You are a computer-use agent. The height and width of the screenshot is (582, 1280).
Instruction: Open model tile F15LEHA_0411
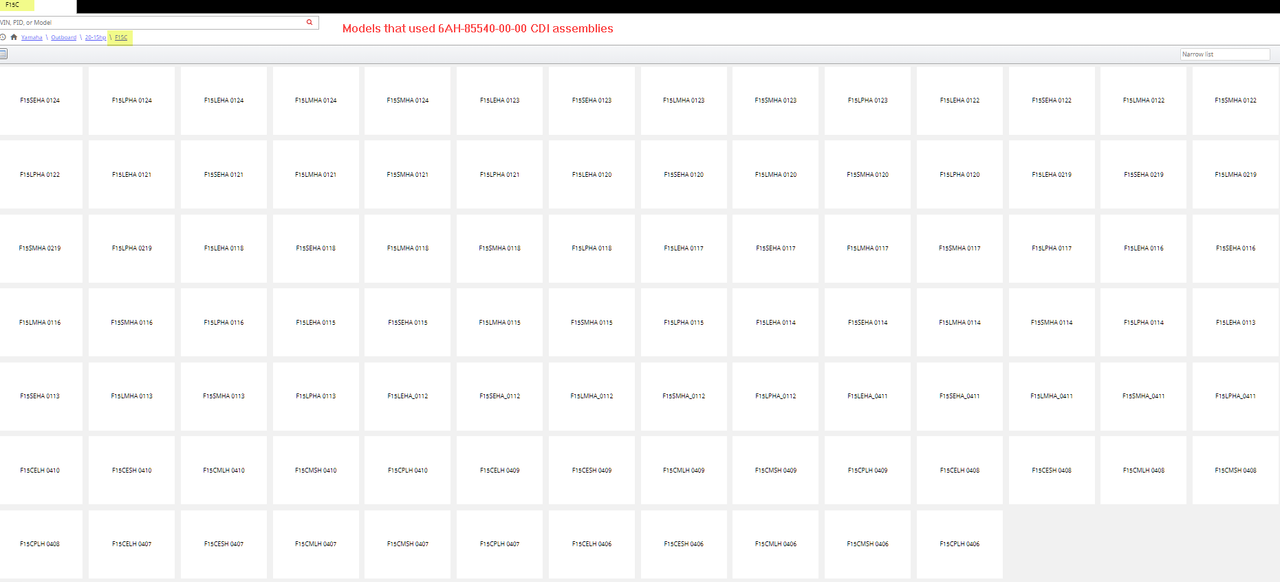point(868,396)
